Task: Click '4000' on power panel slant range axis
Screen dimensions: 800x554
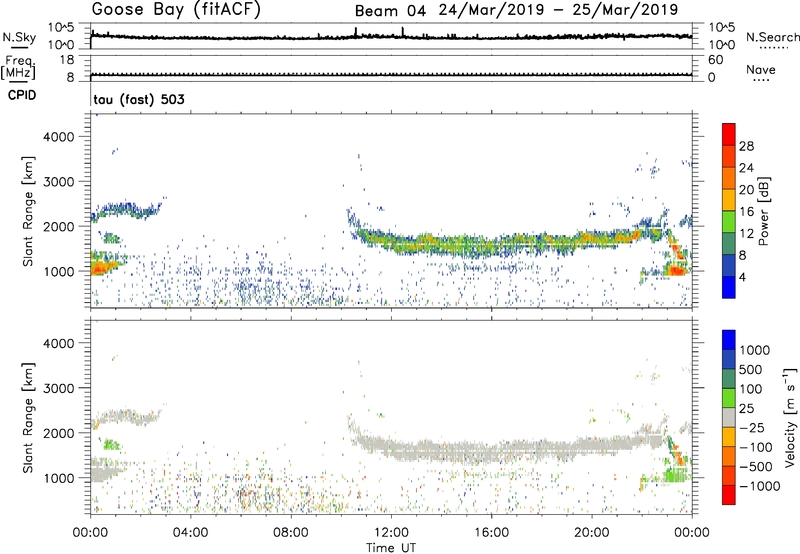Action: tap(58, 137)
